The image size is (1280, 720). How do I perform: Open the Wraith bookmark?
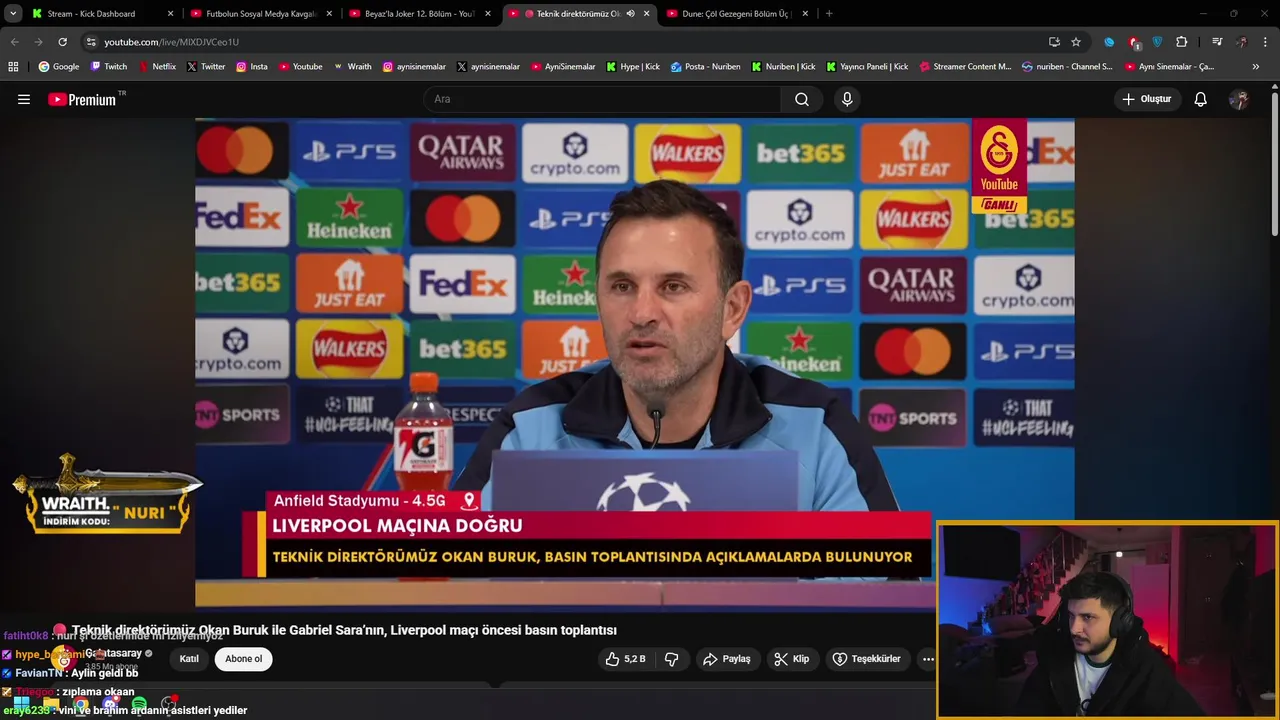tap(352, 67)
